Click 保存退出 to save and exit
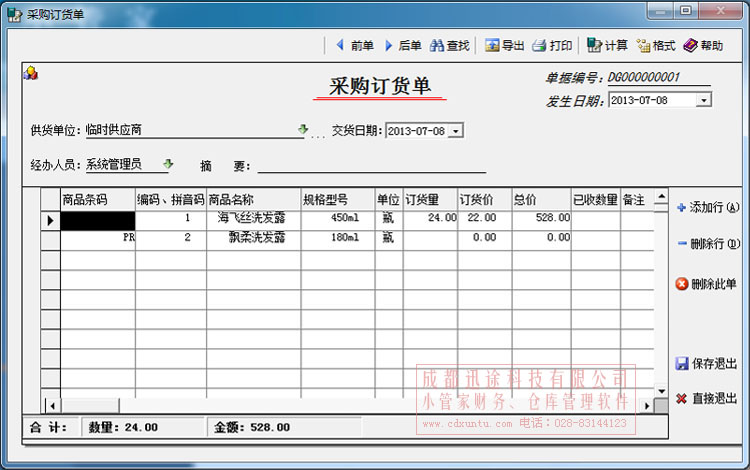 tap(708, 363)
